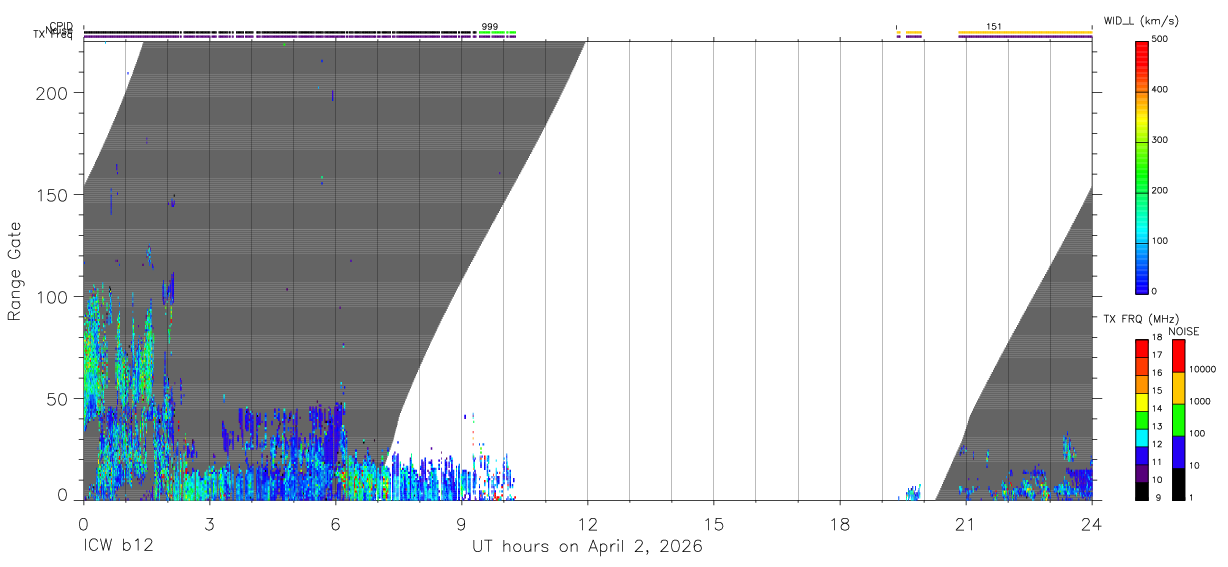
Task: Click the CPID value '999' above the plot
Action: point(490,27)
